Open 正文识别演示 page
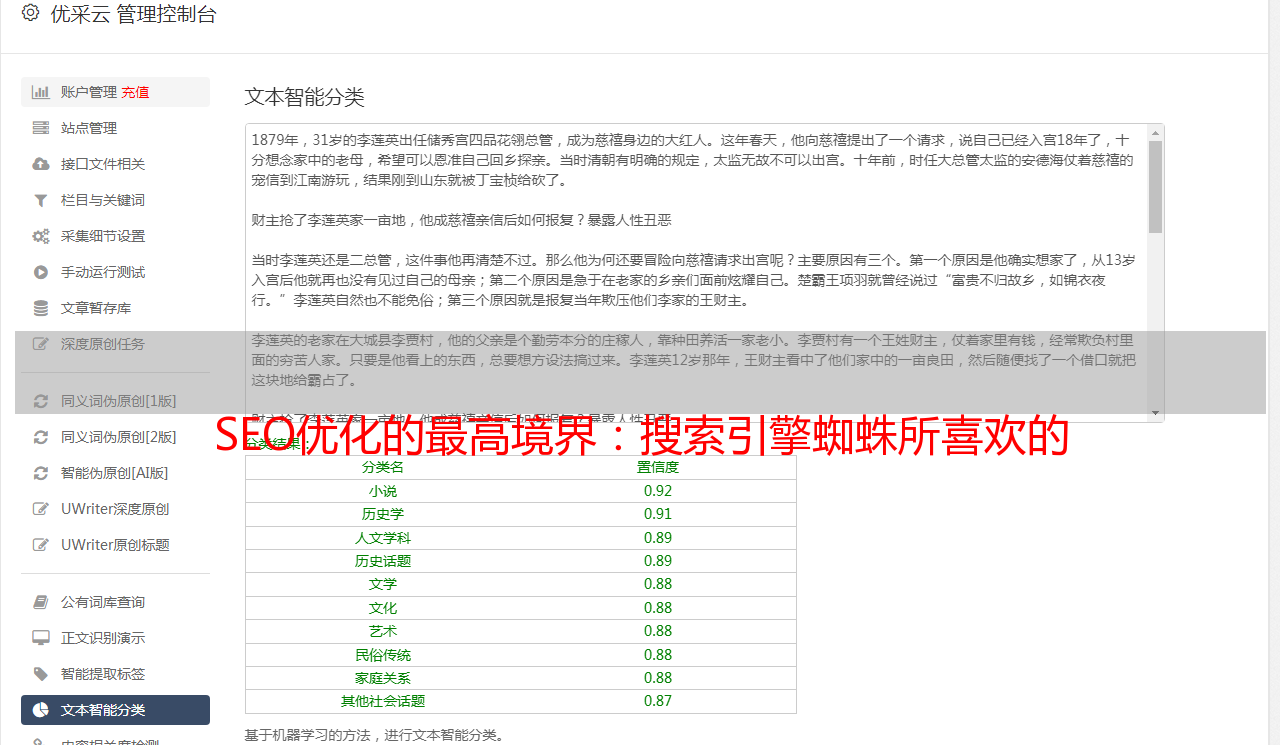 115,638
